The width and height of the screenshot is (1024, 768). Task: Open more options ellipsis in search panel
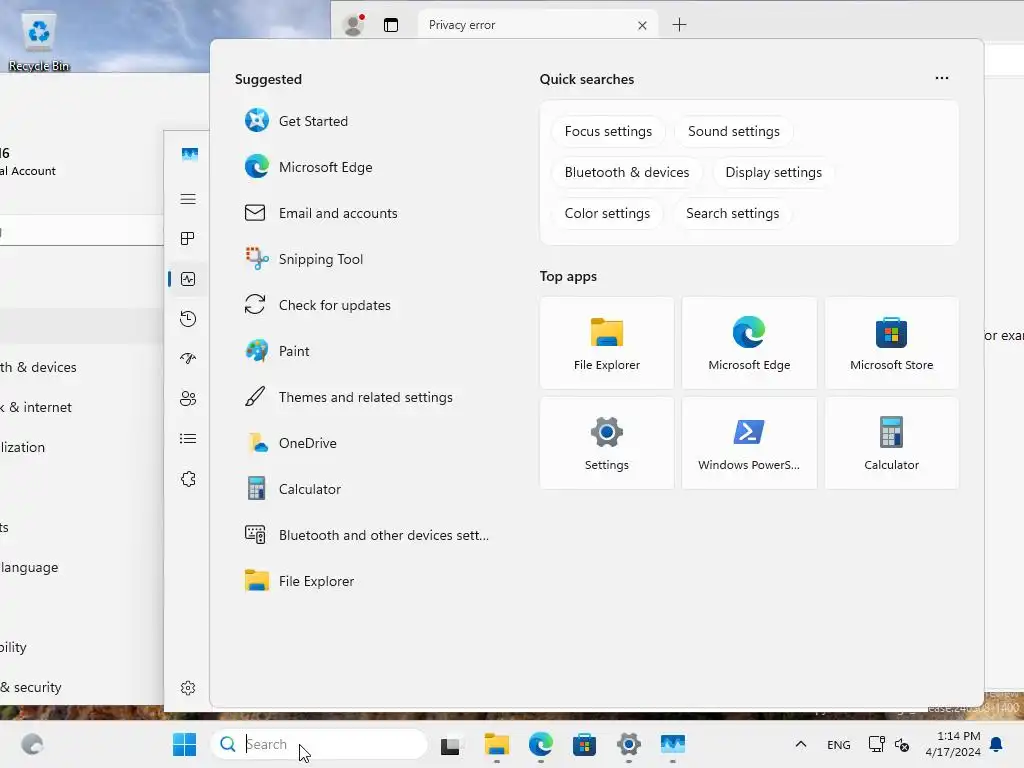tap(941, 78)
